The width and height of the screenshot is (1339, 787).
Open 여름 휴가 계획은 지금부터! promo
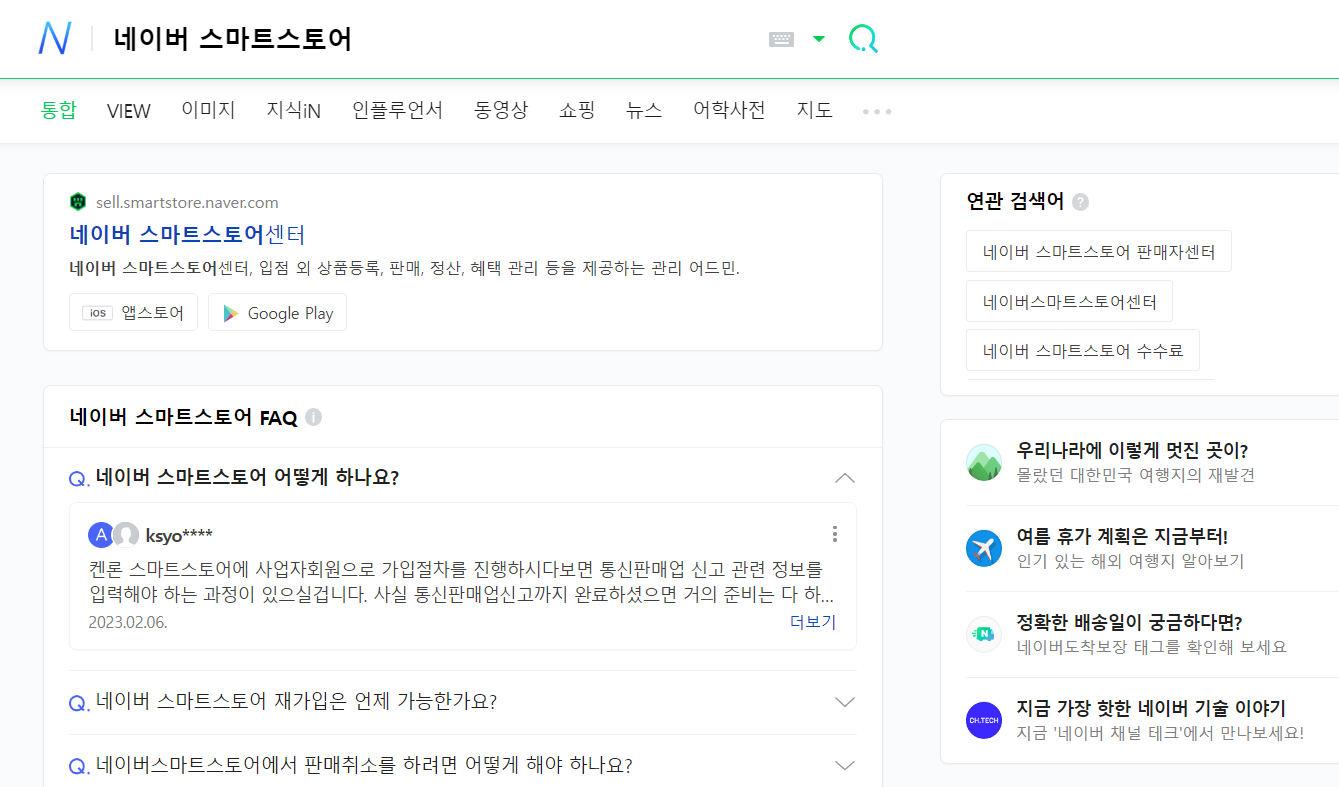click(1122, 536)
